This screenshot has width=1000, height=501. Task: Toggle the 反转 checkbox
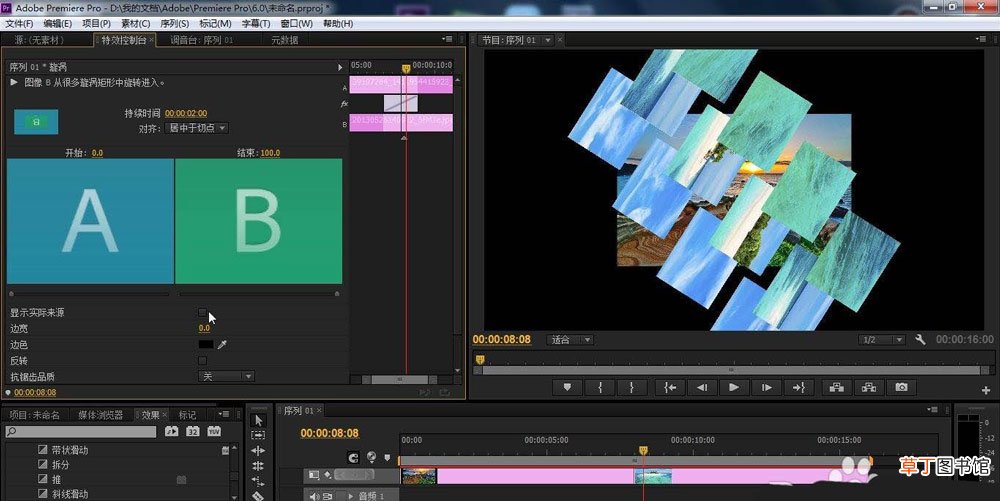click(203, 361)
